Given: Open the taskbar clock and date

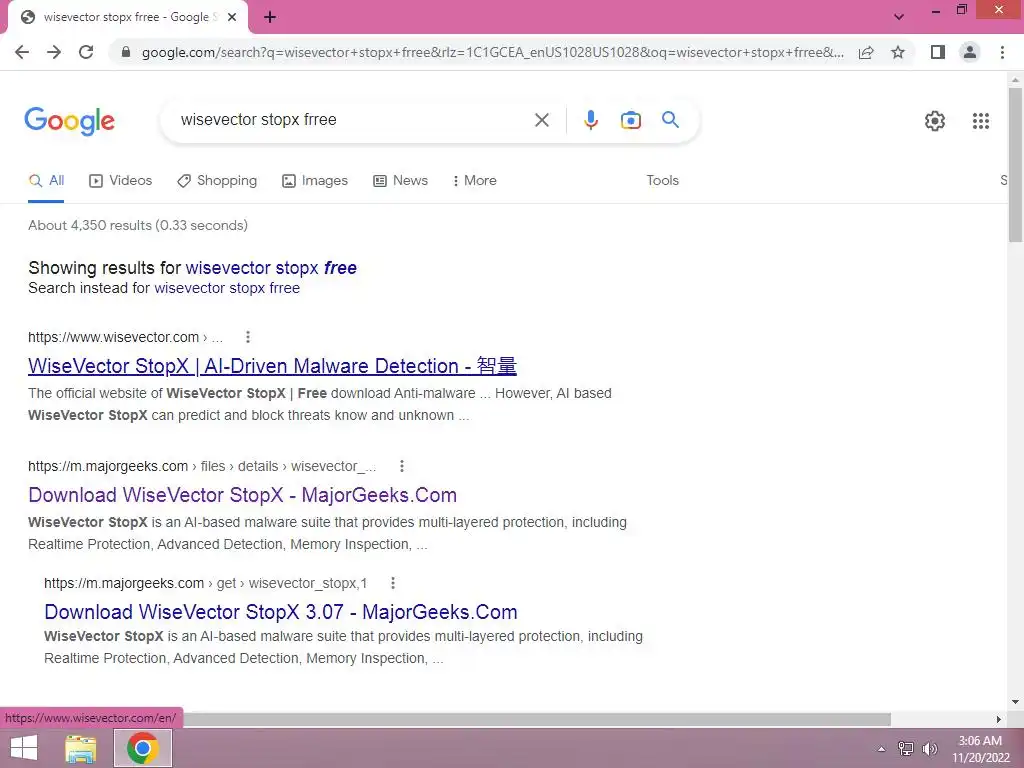Looking at the screenshot, I should point(980,749).
